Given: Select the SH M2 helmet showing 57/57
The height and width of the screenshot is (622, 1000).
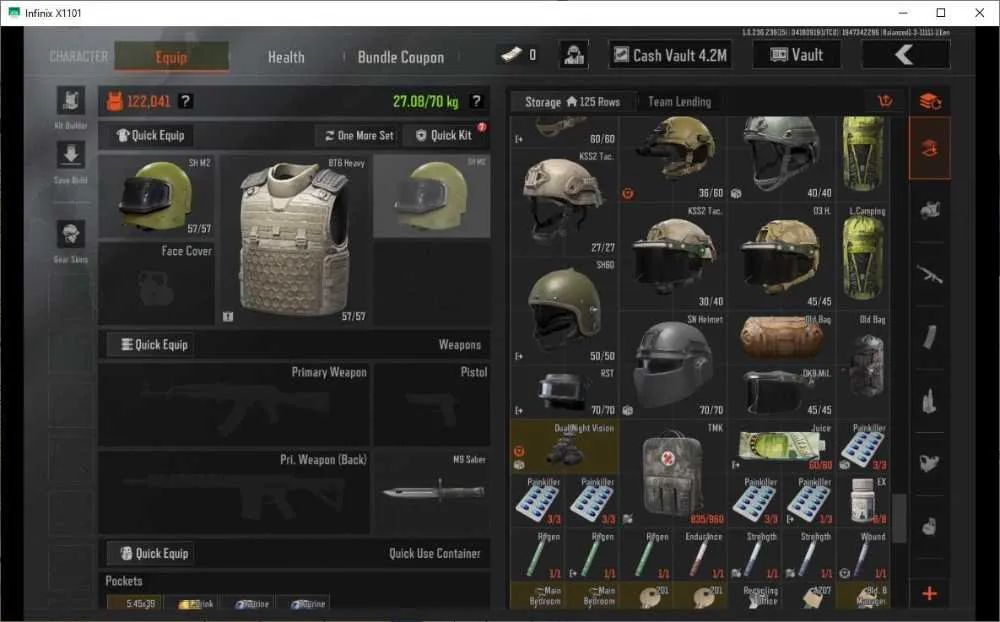Looking at the screenshot, I should [x=156, y=196].
